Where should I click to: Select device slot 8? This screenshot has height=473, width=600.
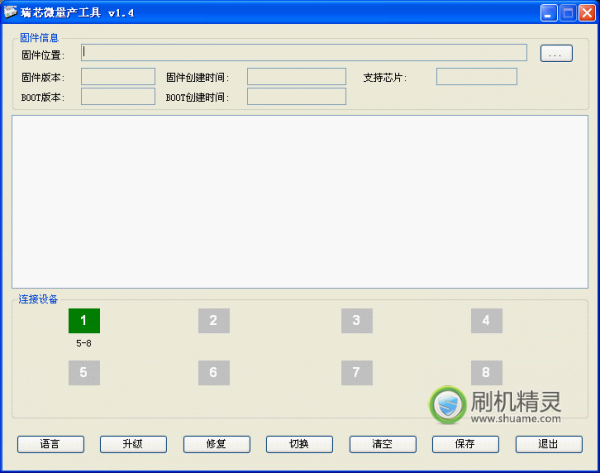pyautogui.click(x=486, y=372)
